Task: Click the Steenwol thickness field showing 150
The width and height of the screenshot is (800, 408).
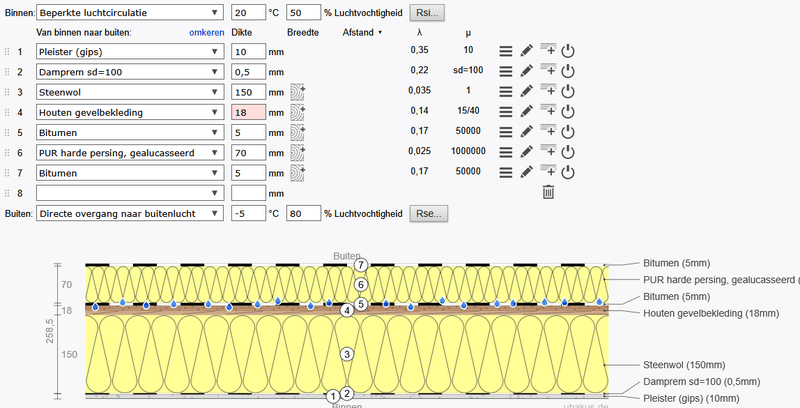Action: click(248, 92)
